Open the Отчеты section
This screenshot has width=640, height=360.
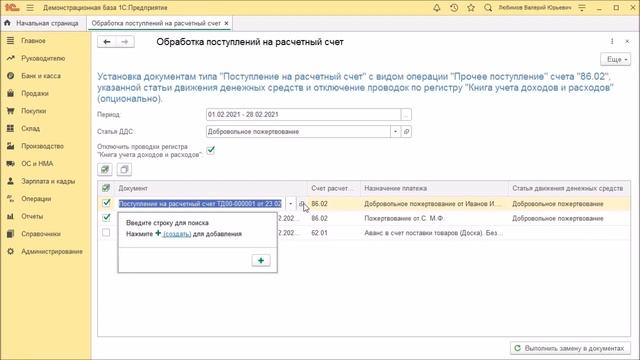coord(32,216)
